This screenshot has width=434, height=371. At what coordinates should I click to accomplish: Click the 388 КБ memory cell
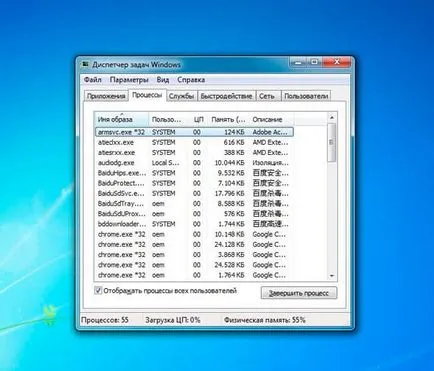[x=234, y=153]
